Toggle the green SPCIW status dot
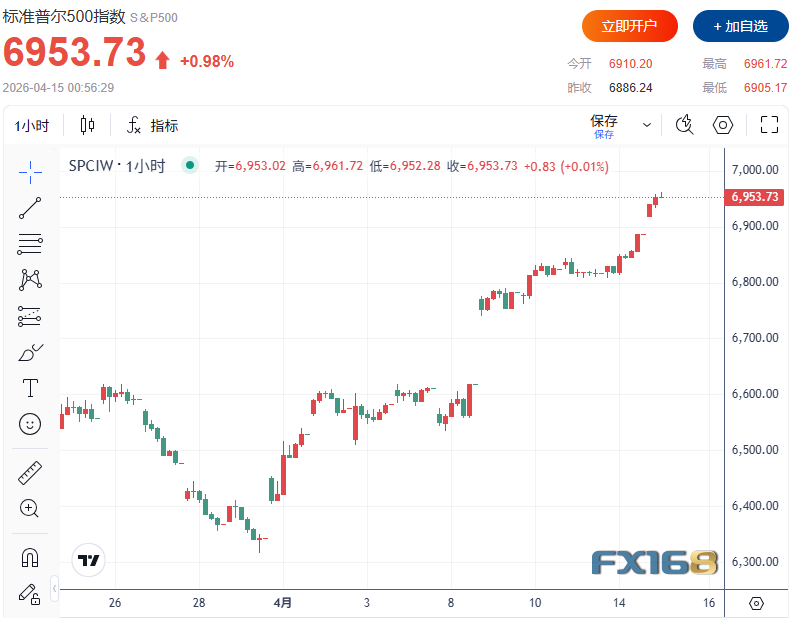This screenshot has width=794, height=618. point(188,166)
